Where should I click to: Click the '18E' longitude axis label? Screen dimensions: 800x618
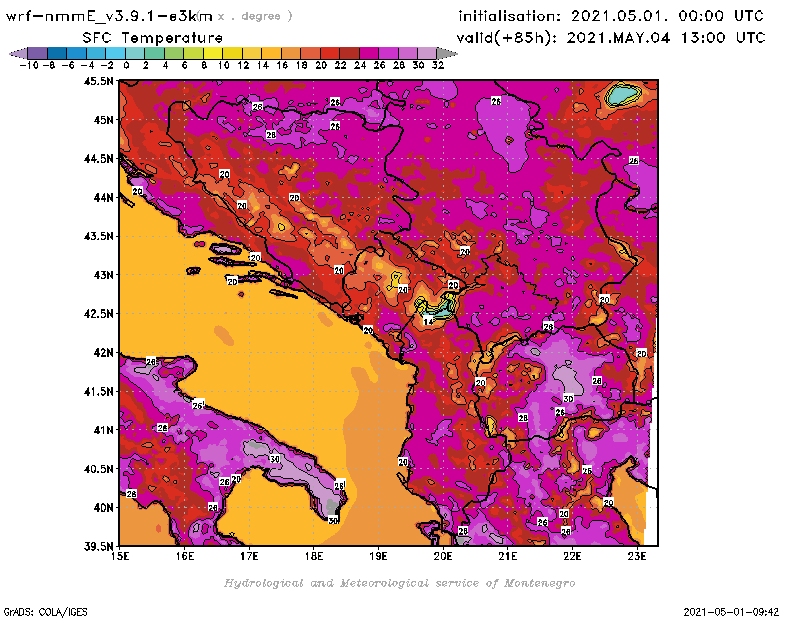pyautogui.click(x=314, y=556)
